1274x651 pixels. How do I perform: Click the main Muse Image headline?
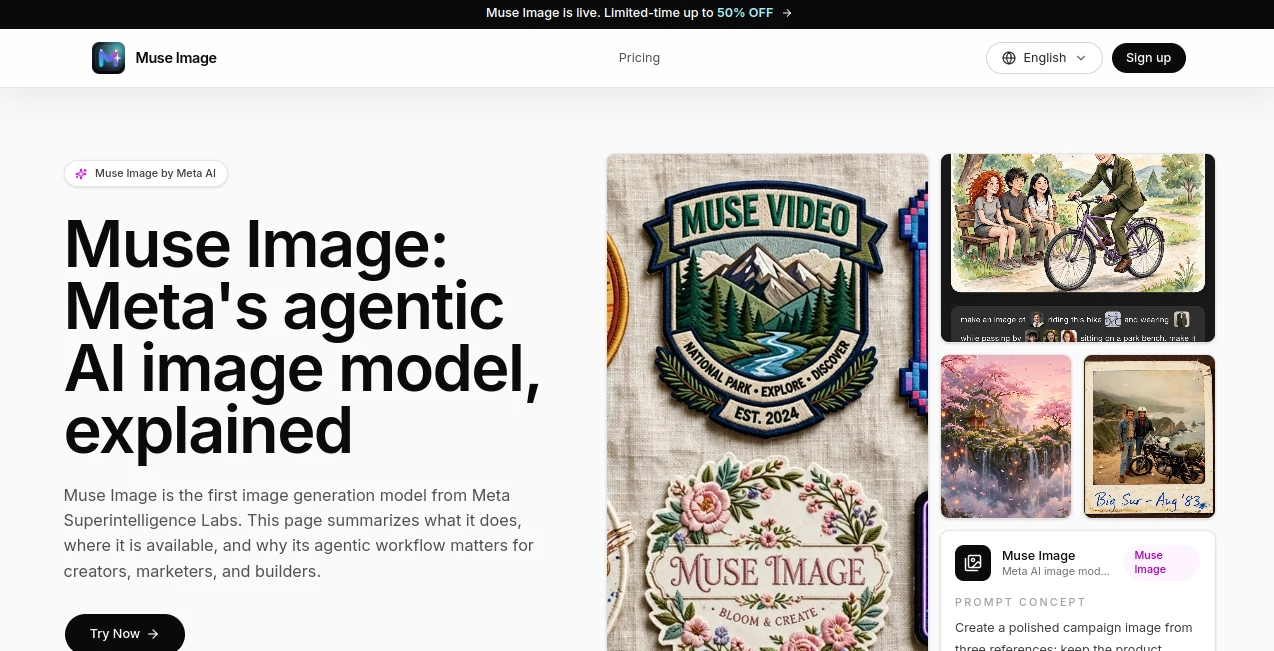click(302, 336)
